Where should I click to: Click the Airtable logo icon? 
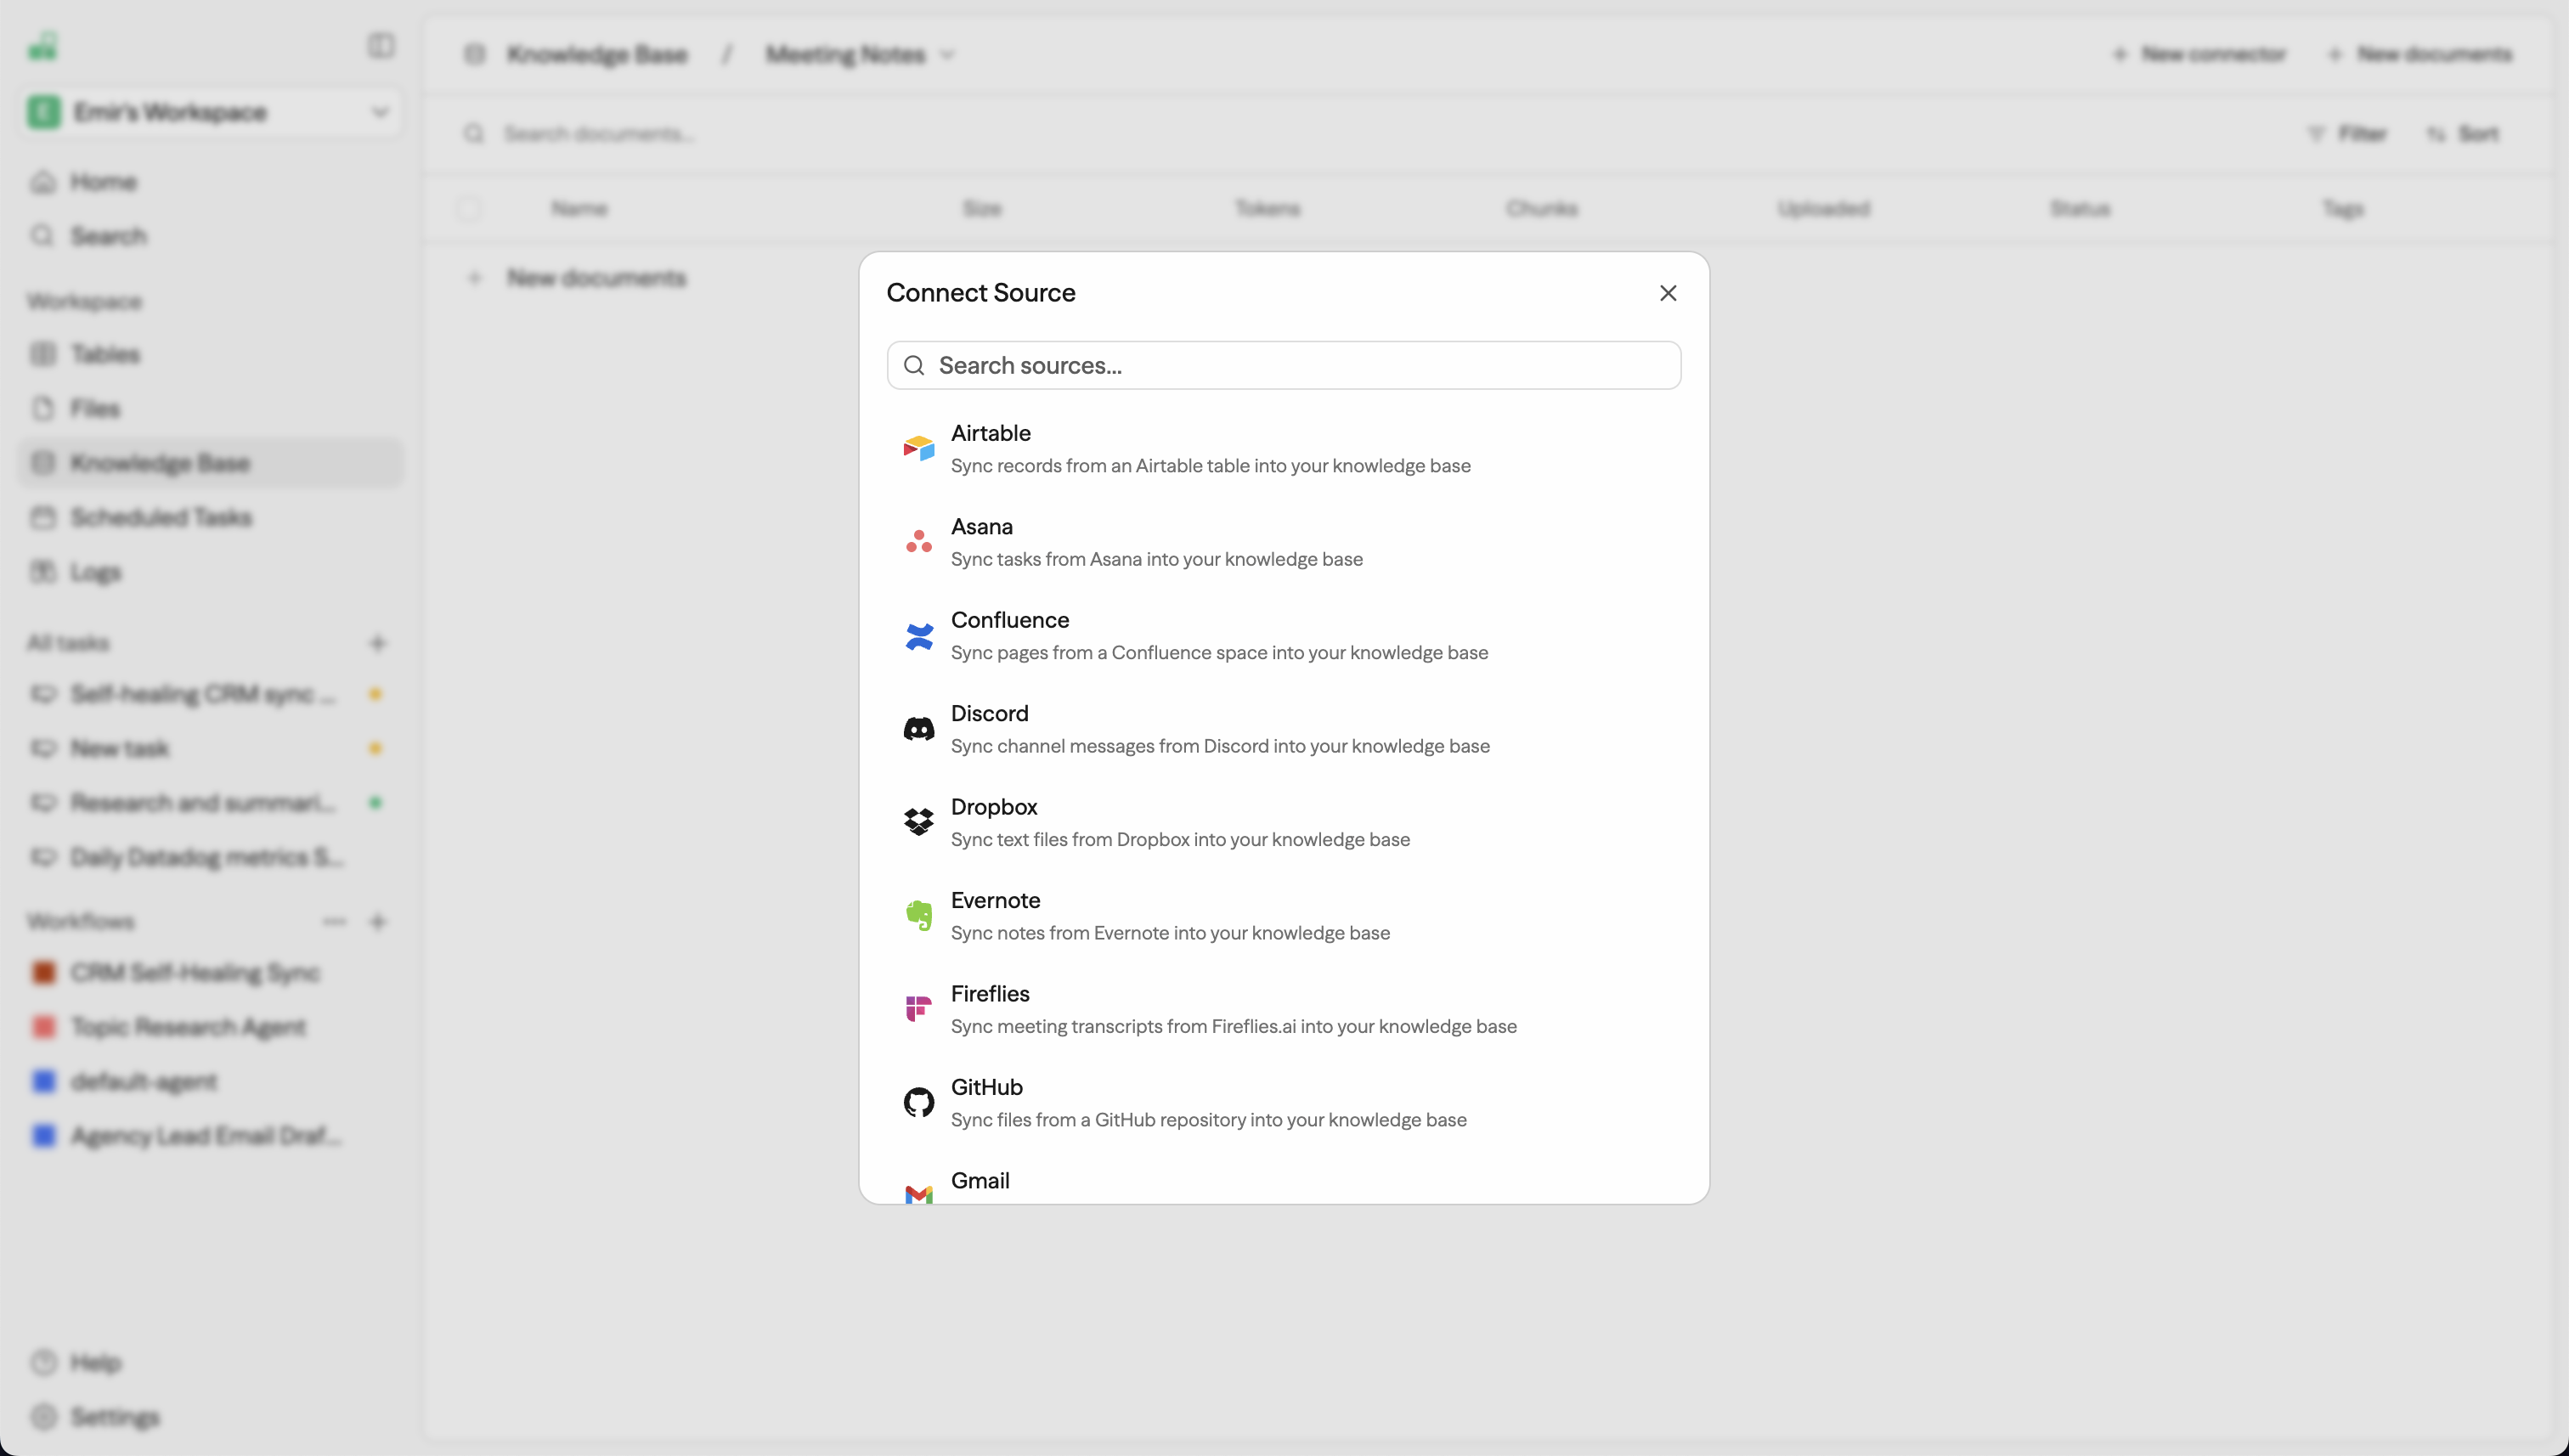pos(918,449)
